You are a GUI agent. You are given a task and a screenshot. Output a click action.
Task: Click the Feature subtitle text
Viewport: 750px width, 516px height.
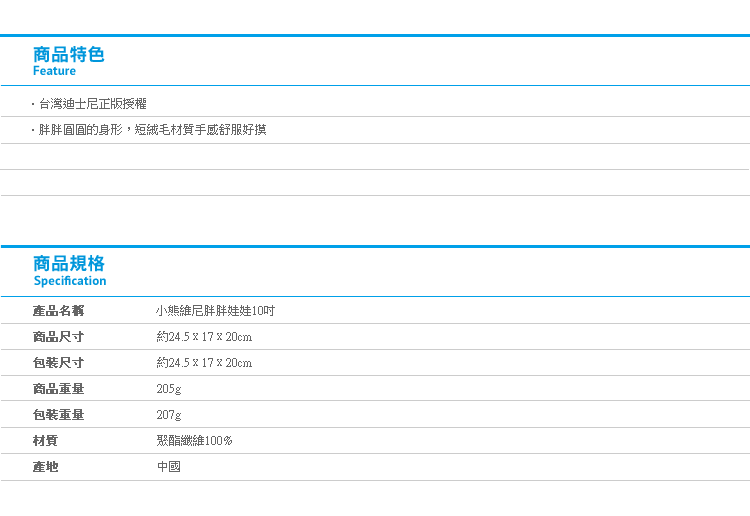54,71
